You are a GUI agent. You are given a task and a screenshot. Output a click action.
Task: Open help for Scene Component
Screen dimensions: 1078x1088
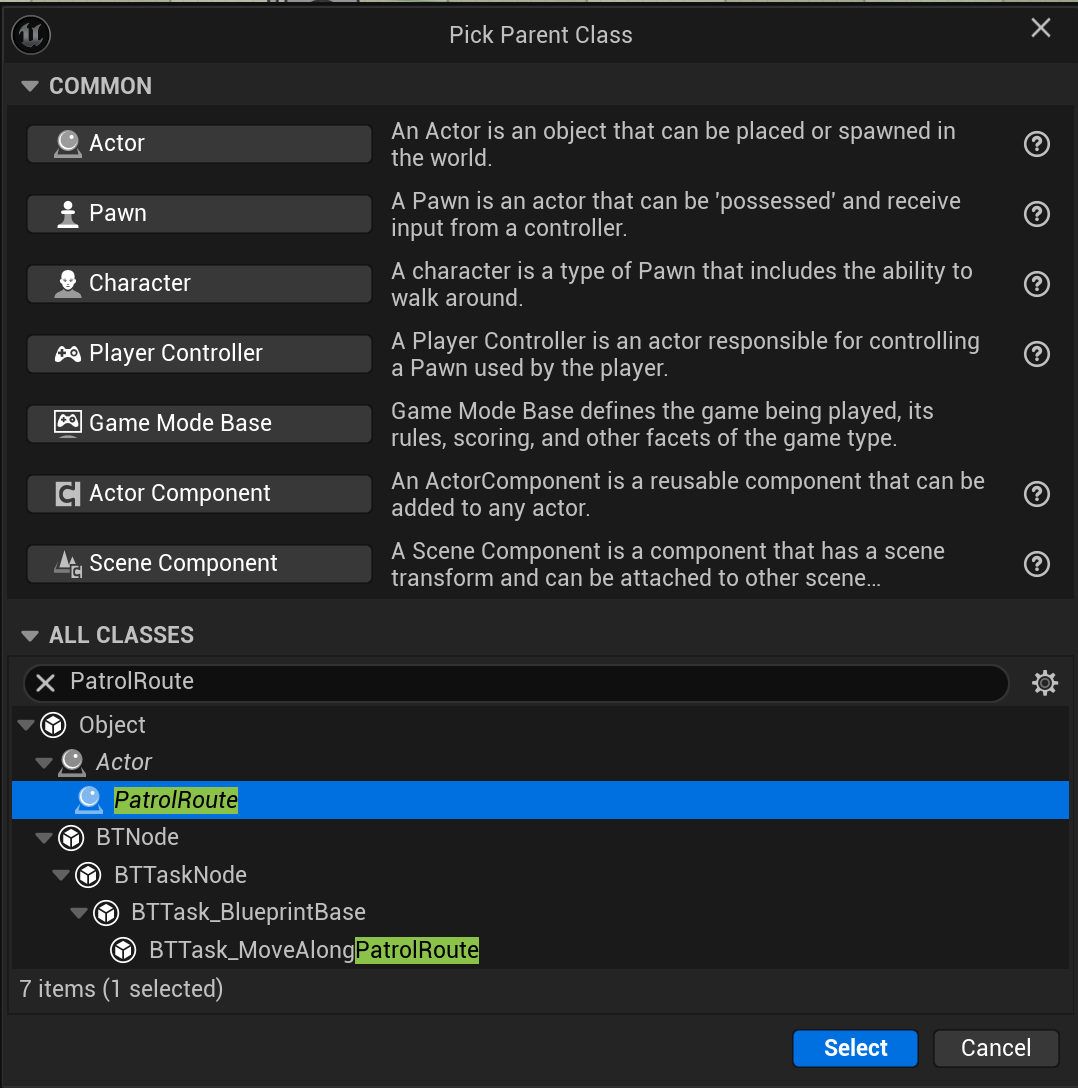(x=1037, y=564)
